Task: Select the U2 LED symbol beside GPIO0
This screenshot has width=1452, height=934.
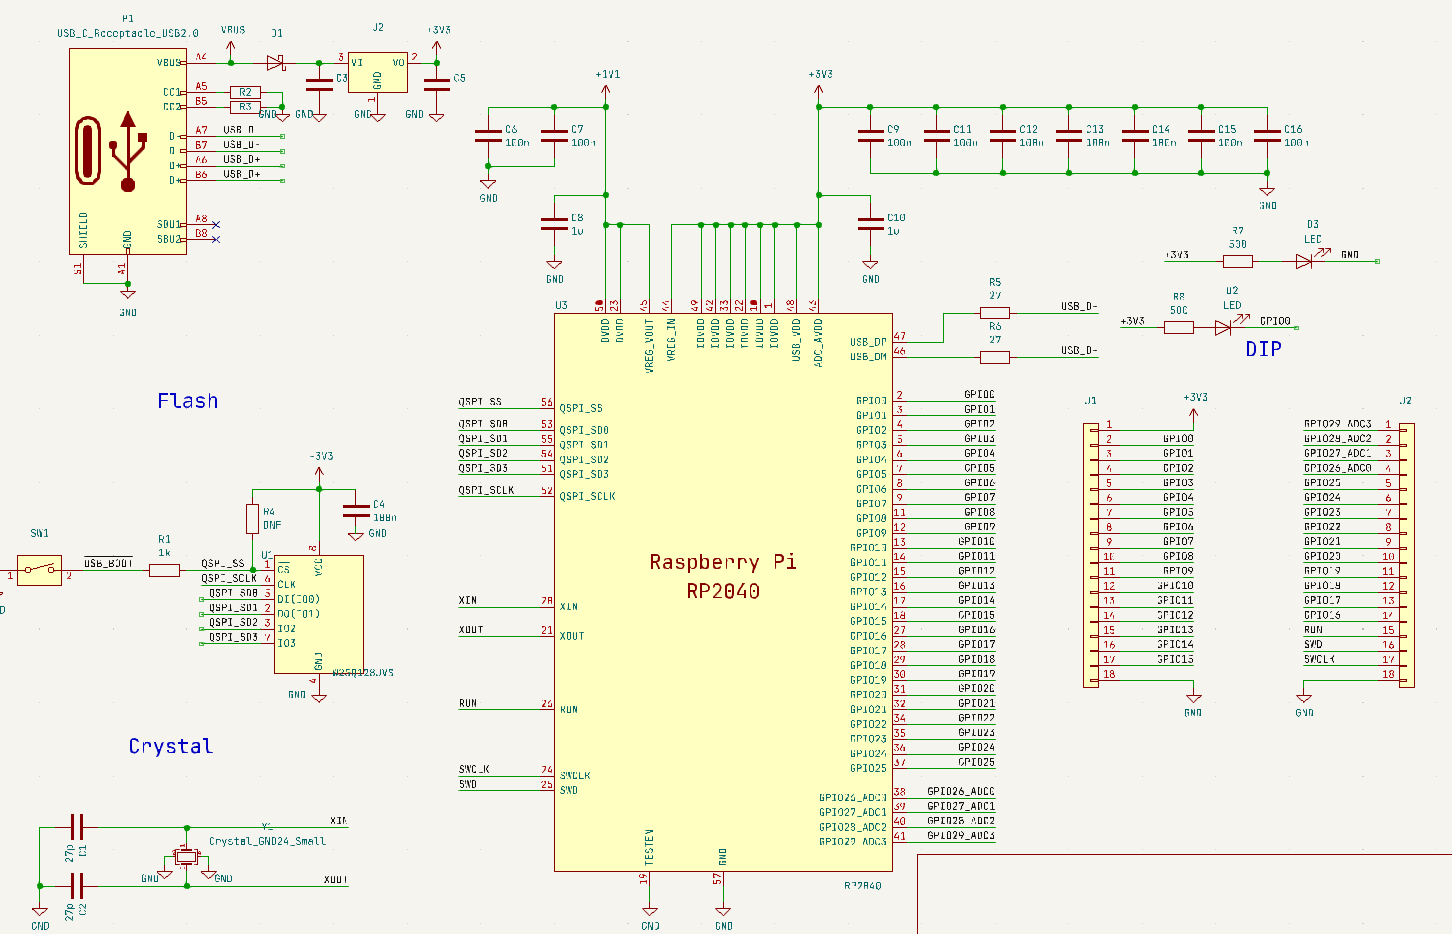Action: (x=1224, y=327)
